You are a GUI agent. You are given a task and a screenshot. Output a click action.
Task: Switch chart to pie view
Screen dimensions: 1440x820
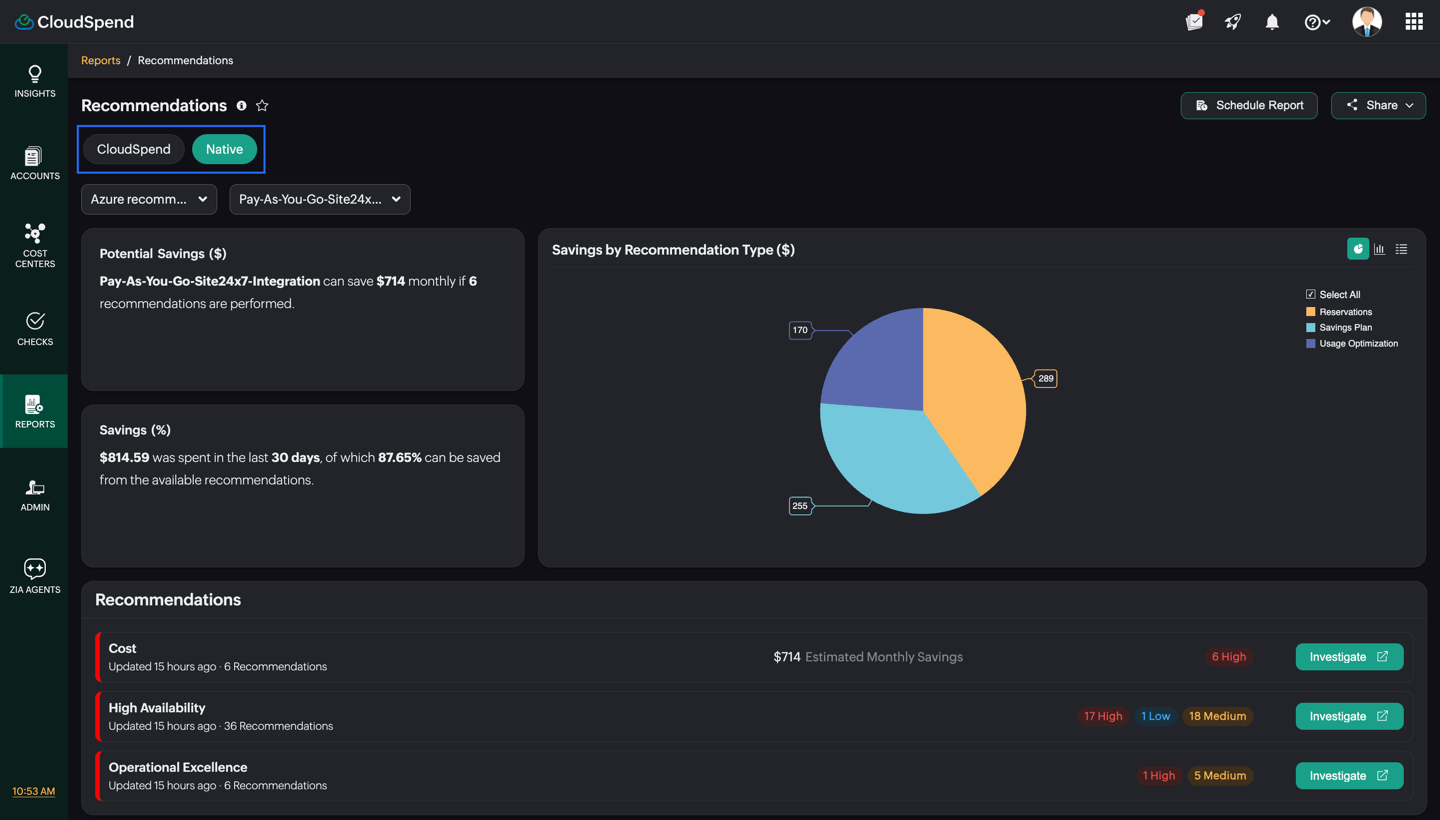[1358, 249]
